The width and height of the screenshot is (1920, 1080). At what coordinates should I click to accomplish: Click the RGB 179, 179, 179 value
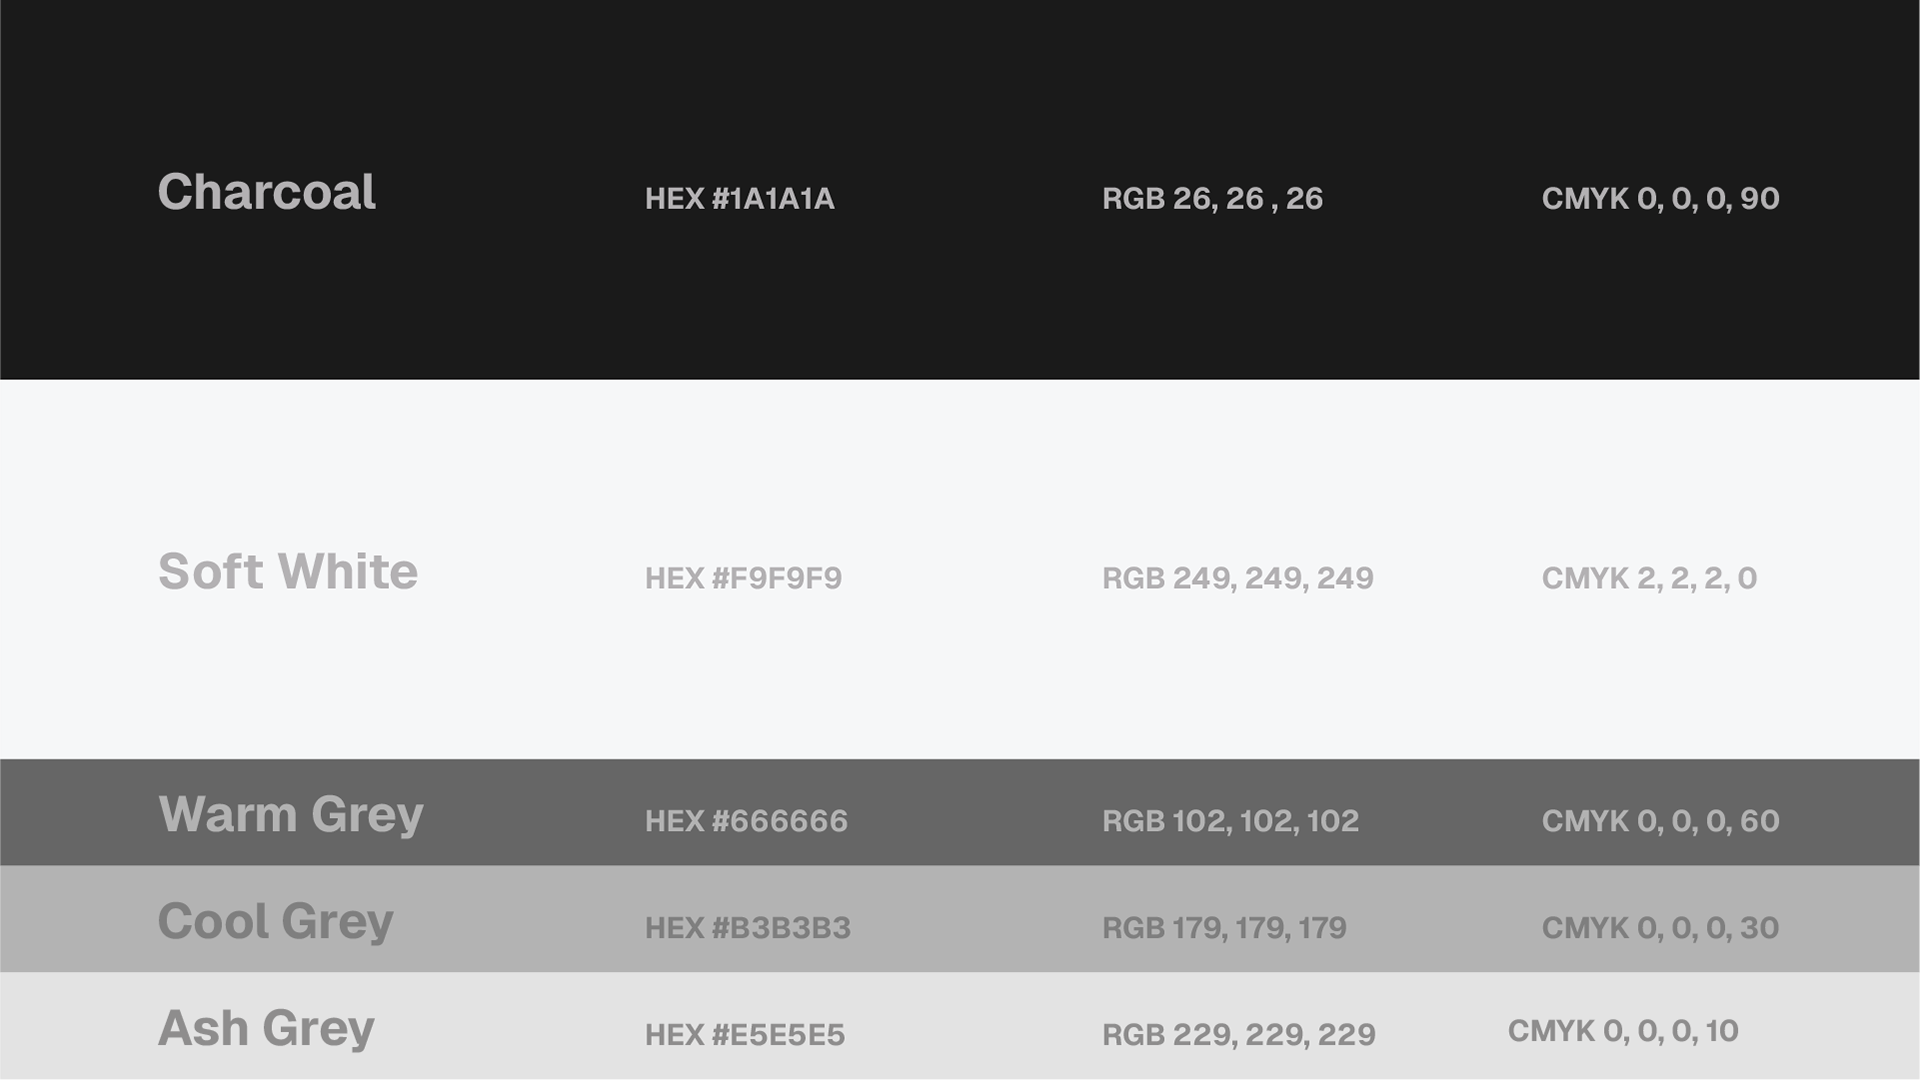(1224, 928)
